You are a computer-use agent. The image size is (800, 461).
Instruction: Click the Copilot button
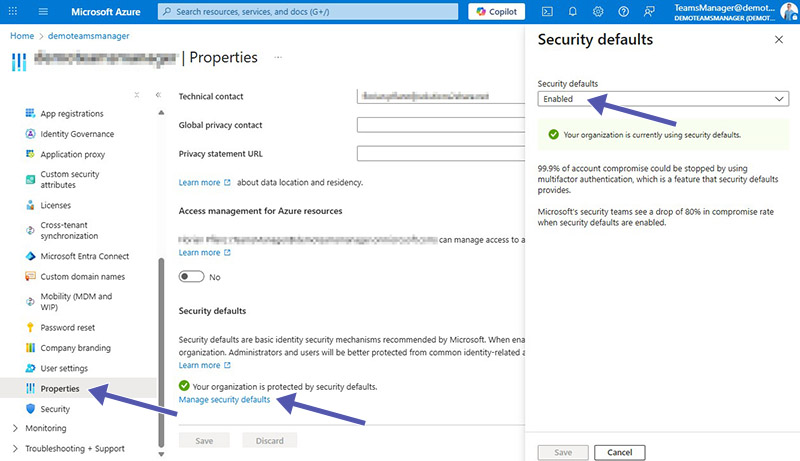(x=496, y=11)
